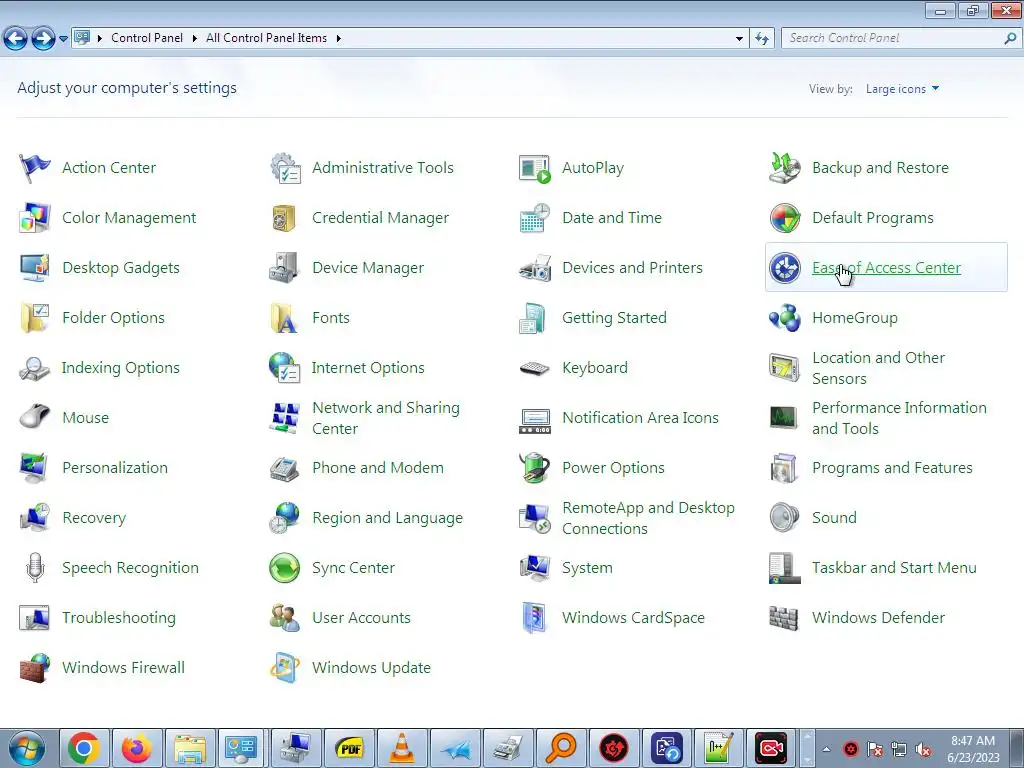Open the Sync Center link
The image size is (1024, 768).
(353, 568)
